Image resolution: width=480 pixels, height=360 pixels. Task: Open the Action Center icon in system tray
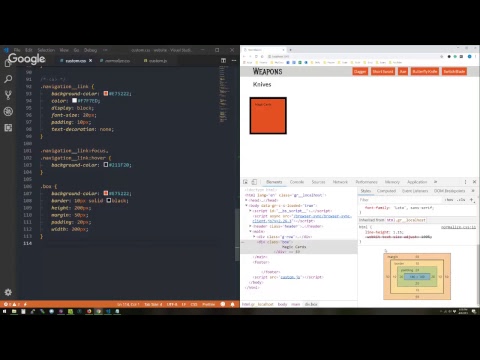(x=474, y=311)
